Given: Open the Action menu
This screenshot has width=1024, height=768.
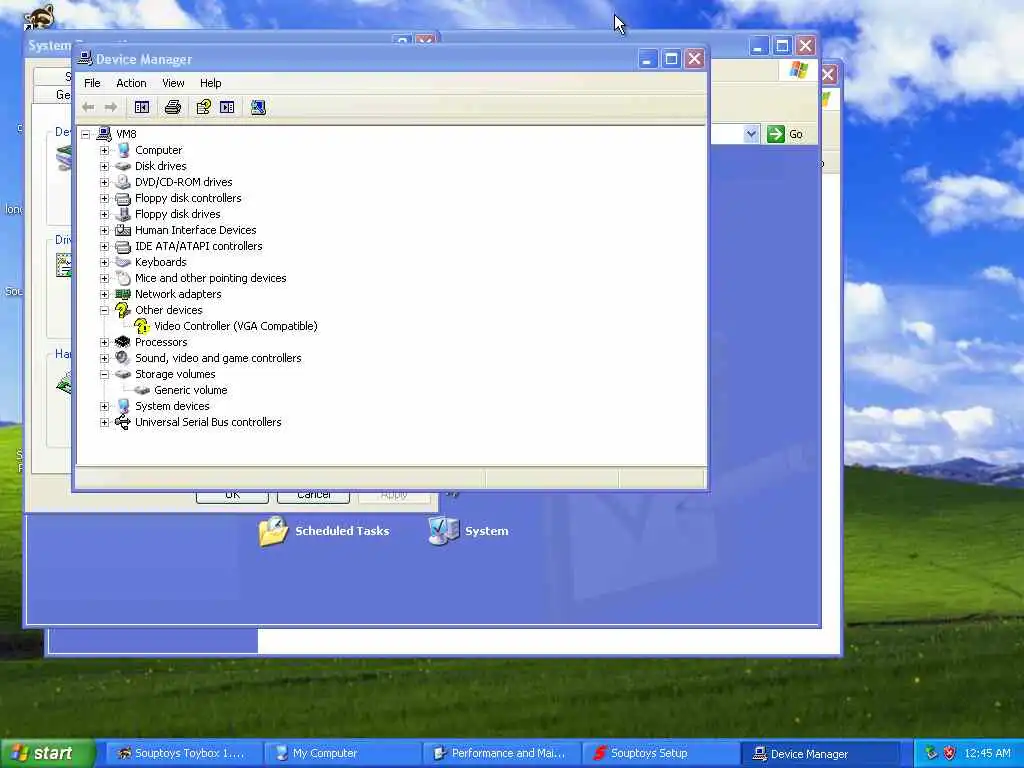Looking at the screenshot, I should pyautogui.click(x=131, y=83).
